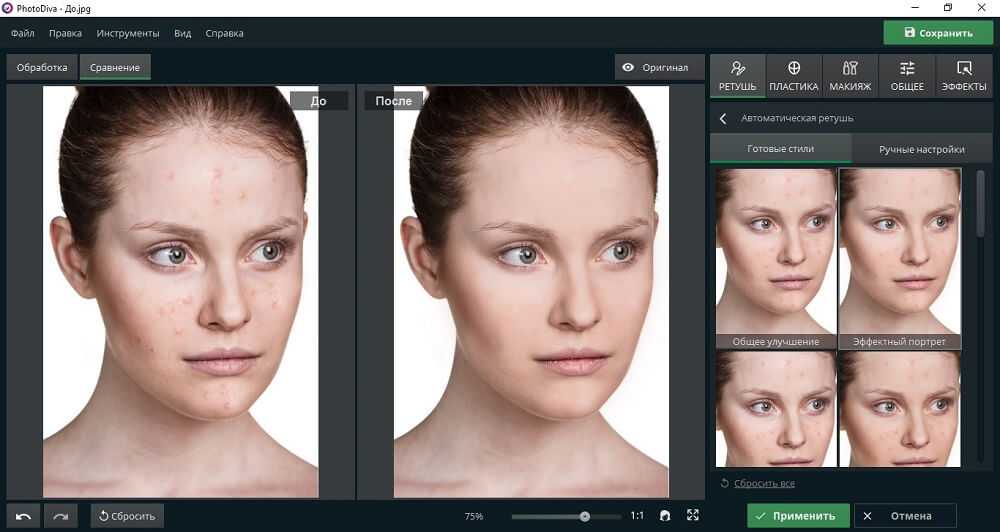Click the redo arrow button
1000x532 pixels.
61,516
